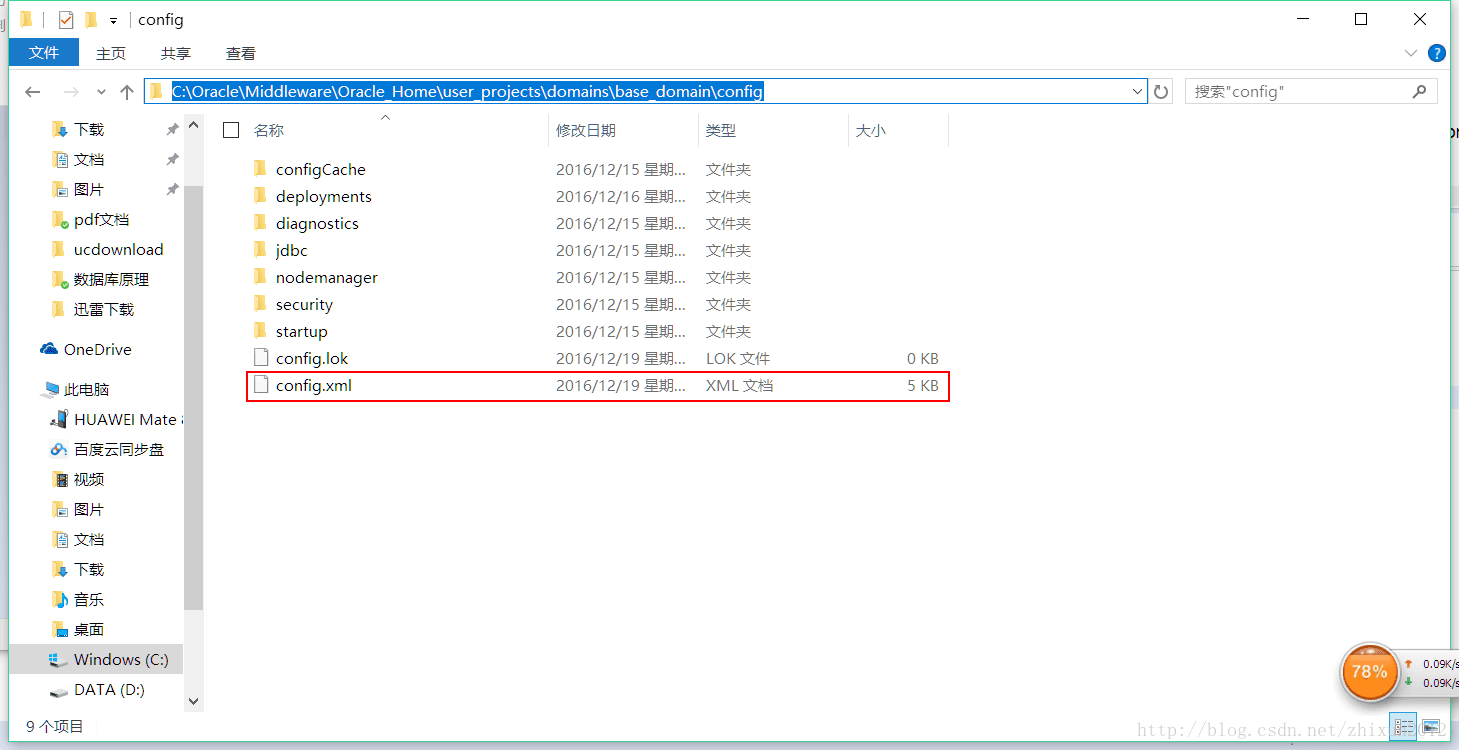
Task: Click the 5 KB size cell
Action: (x=923, y=386)
